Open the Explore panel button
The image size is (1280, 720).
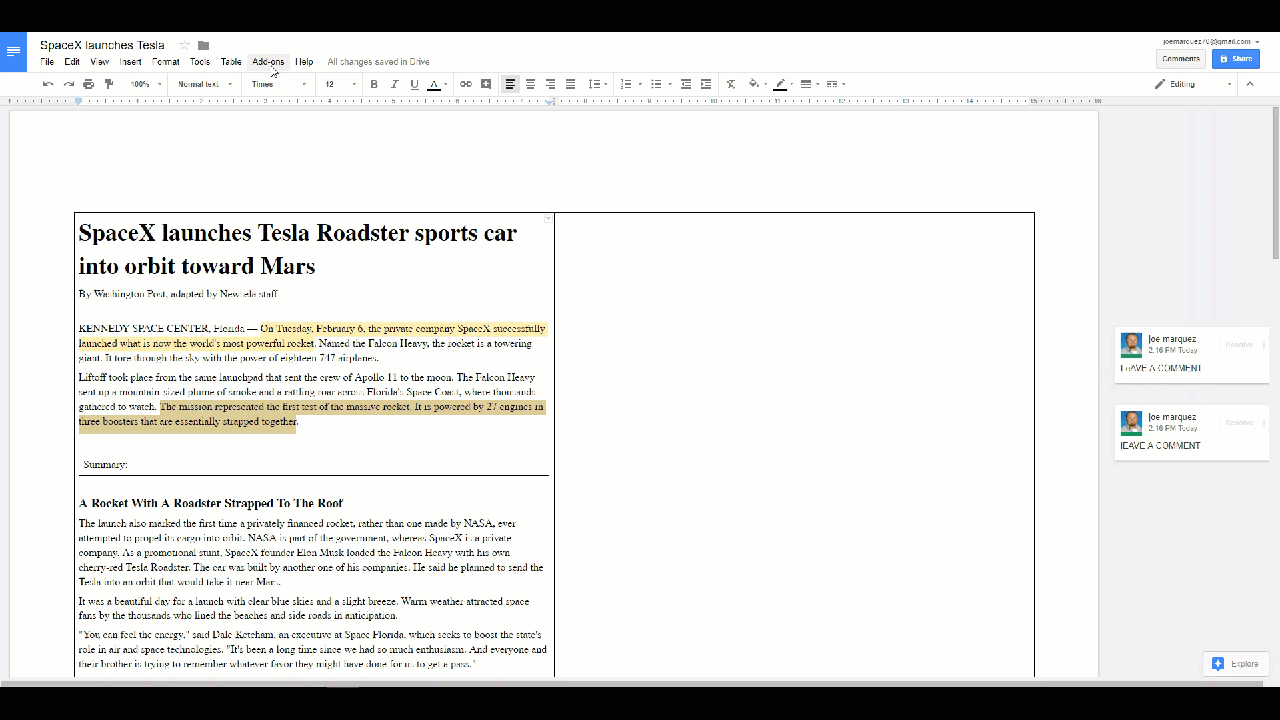click(x=1236, y=664)
